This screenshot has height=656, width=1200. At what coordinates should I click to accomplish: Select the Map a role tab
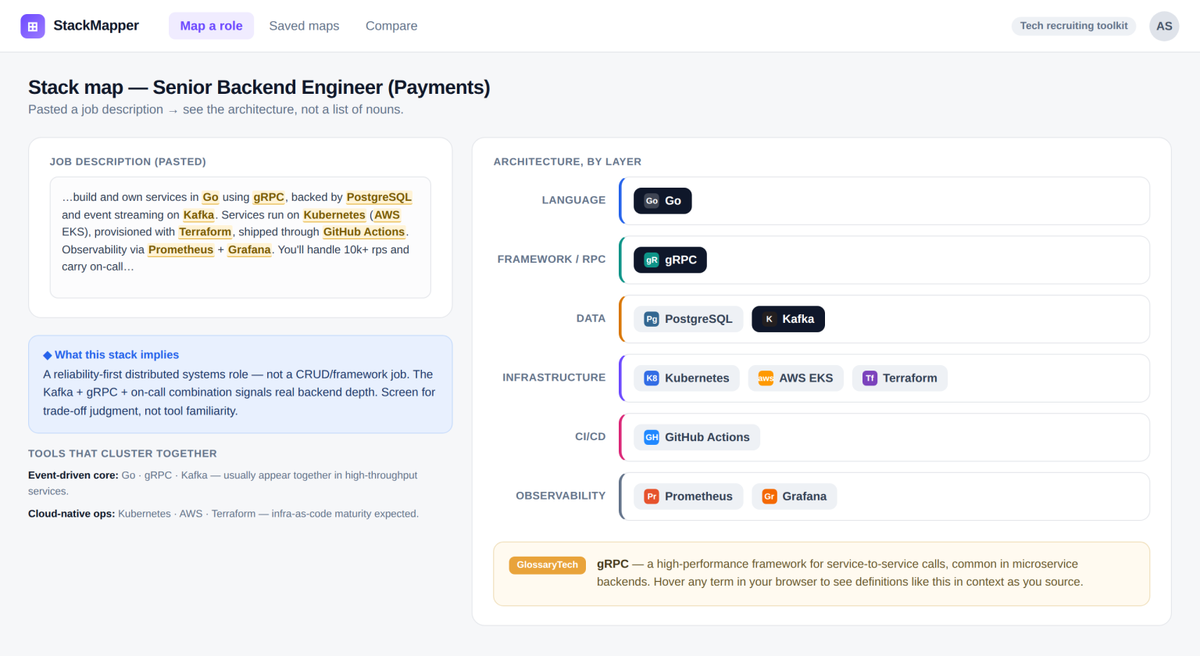click(x=211, y=26)
